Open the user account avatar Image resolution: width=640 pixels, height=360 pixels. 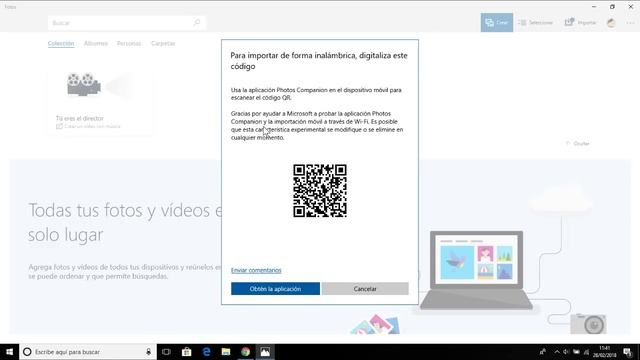point(611,23)
